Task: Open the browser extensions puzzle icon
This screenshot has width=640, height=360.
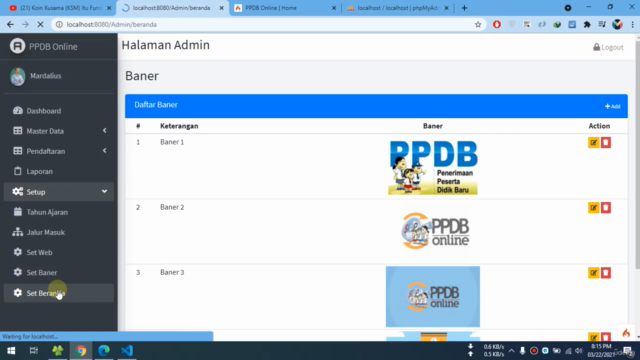Action: click(x=587, y=24)
